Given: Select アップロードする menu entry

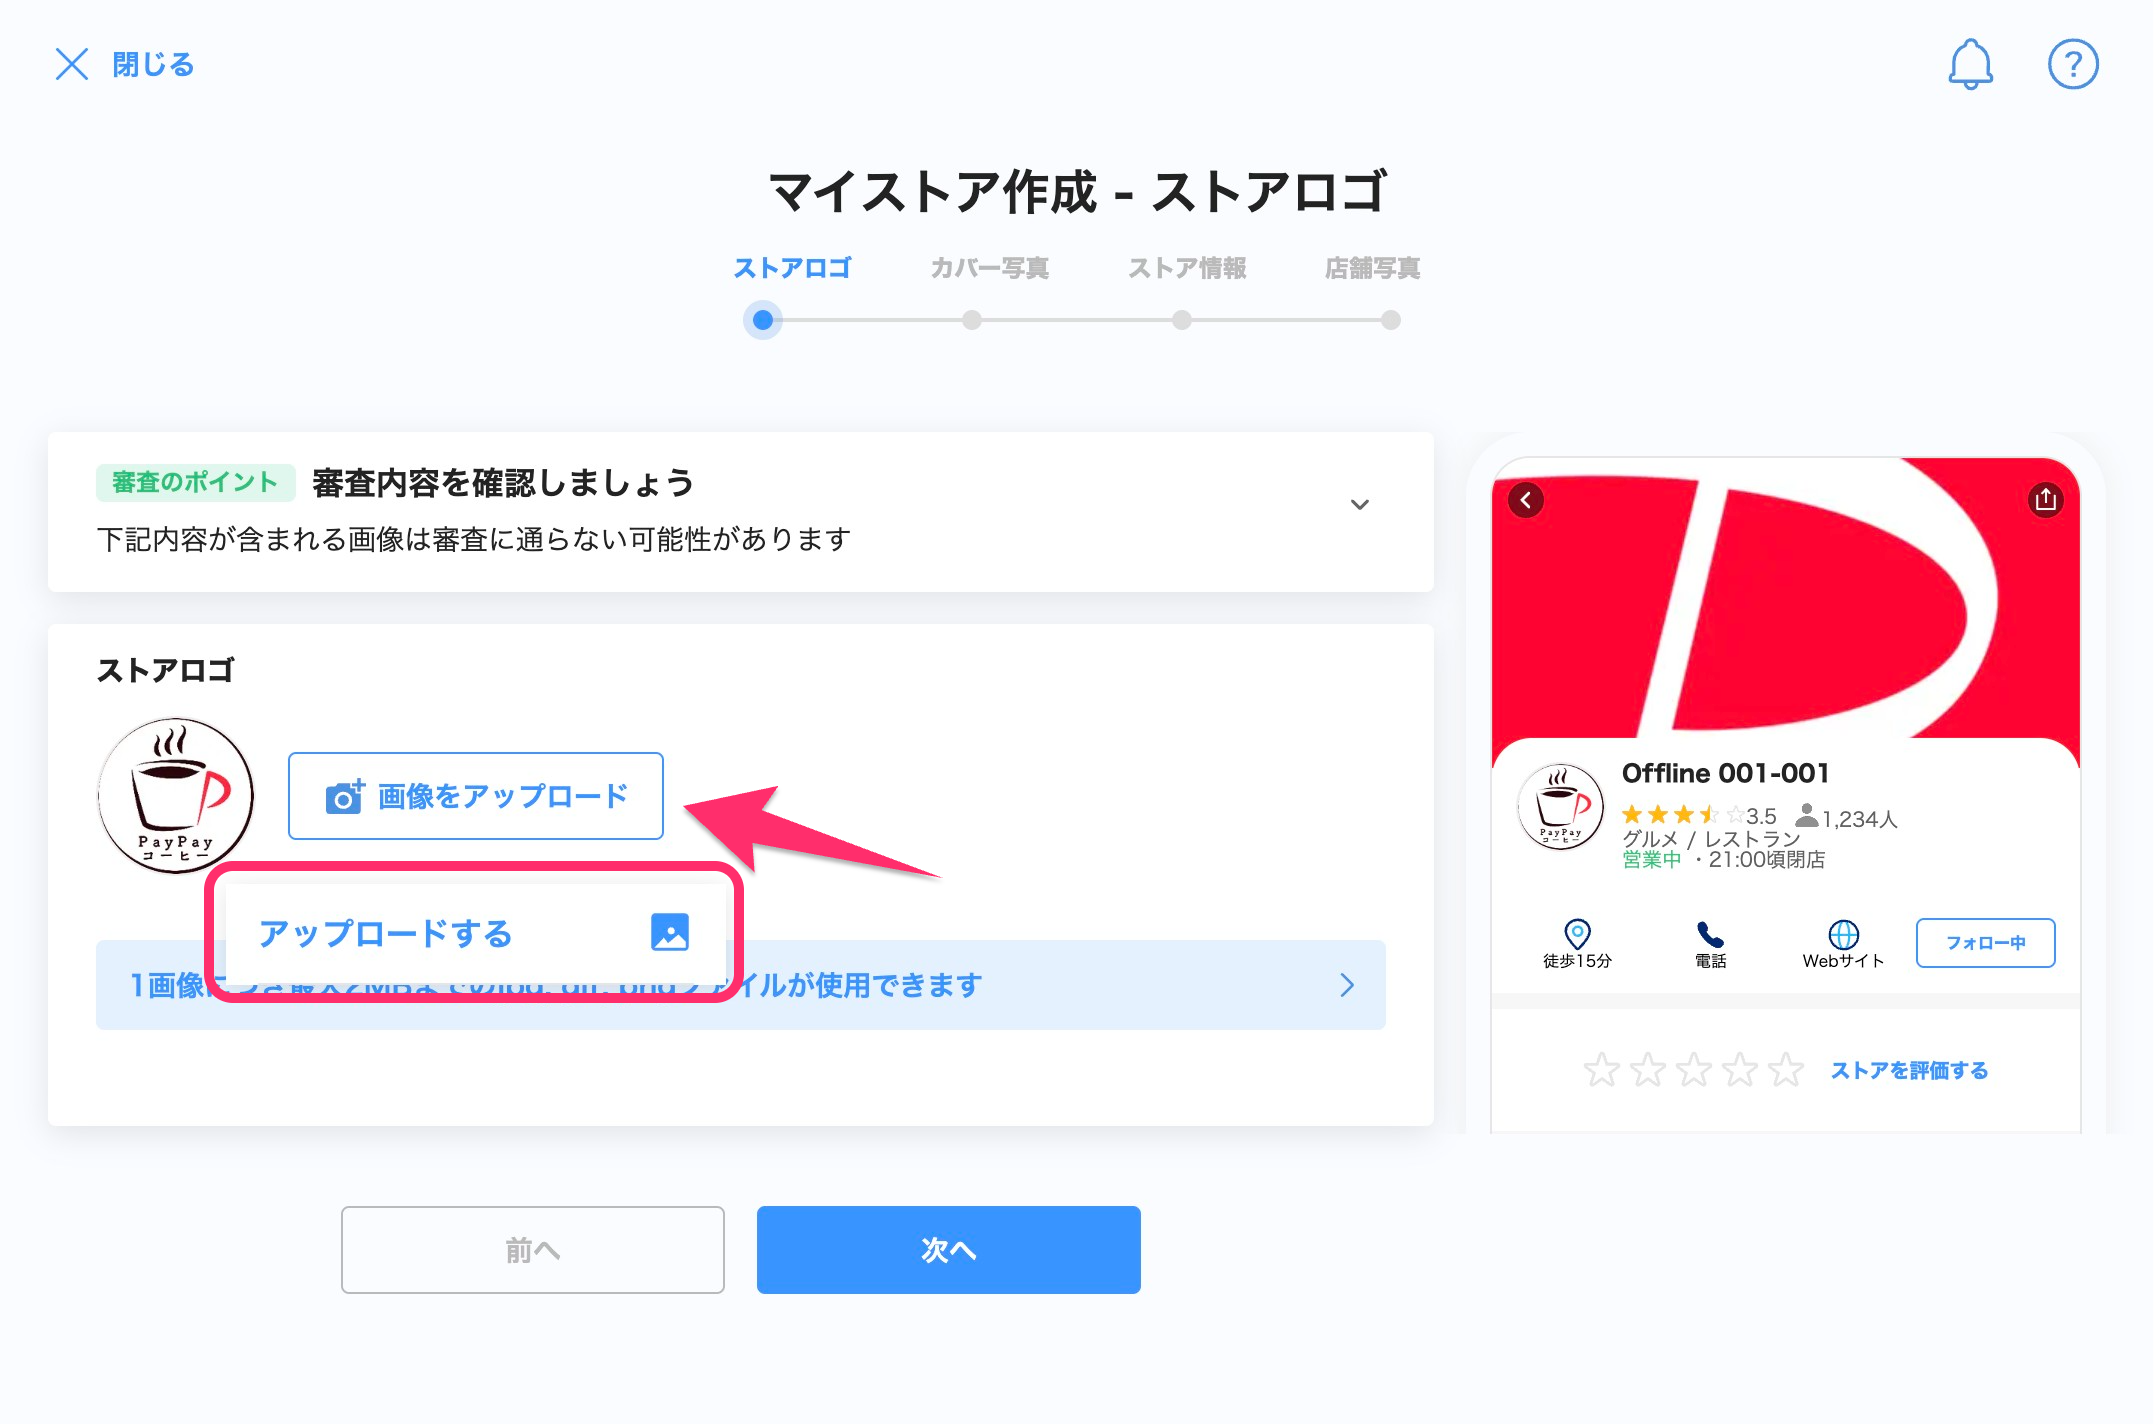Looking at the screenshot, I should 476,933.
